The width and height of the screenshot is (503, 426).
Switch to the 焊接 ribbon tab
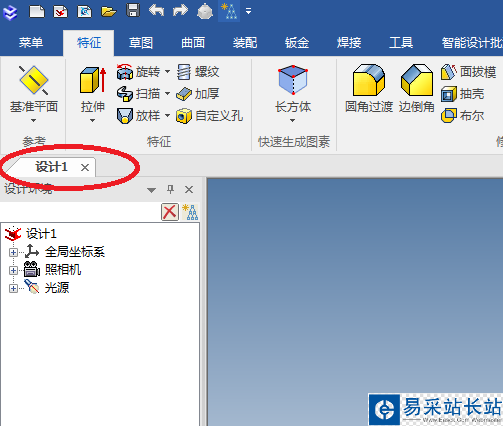pos(349,43)
